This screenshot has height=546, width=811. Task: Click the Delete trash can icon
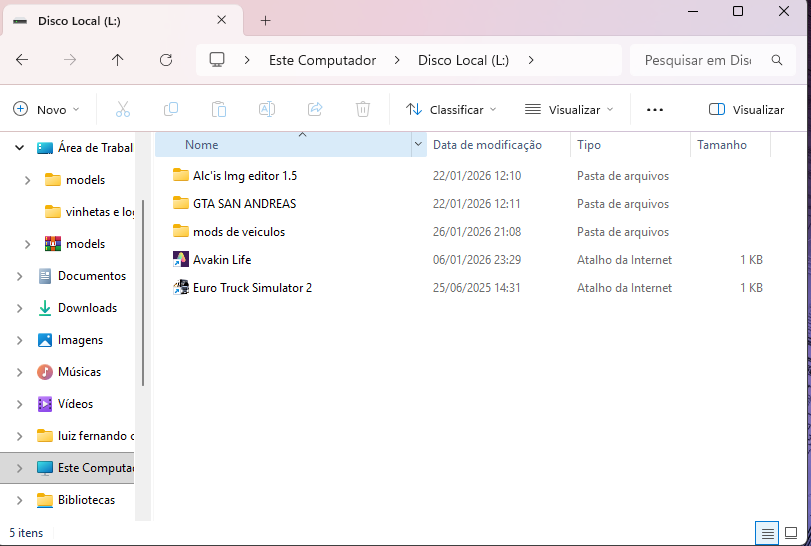tap(364, 109)
